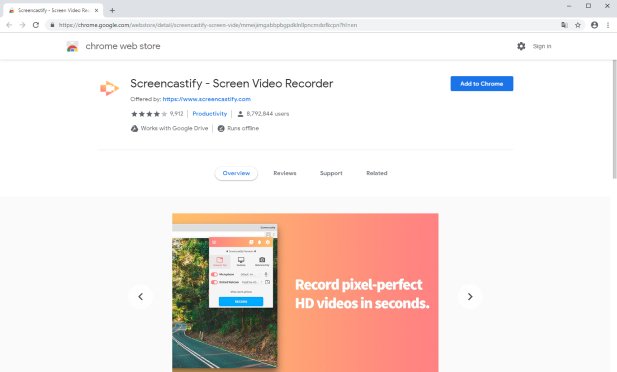Switch to the Reviews tab

click(285, 173)
